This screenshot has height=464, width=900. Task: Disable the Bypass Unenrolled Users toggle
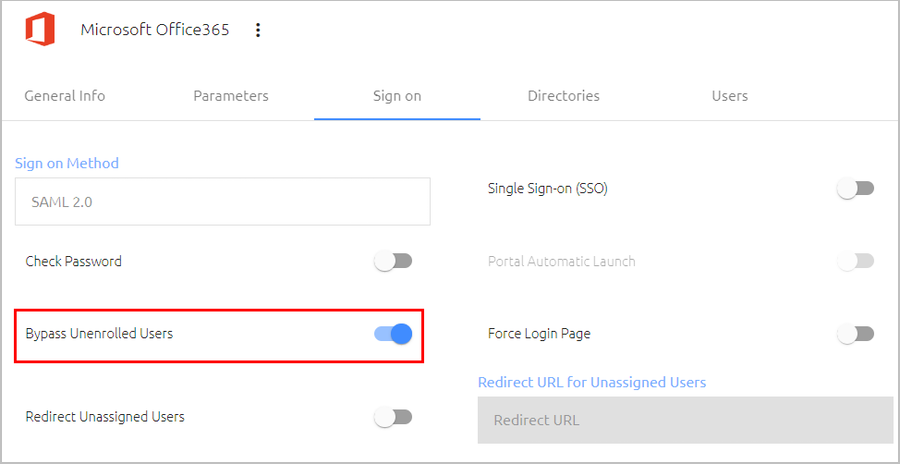coord(393,334)
